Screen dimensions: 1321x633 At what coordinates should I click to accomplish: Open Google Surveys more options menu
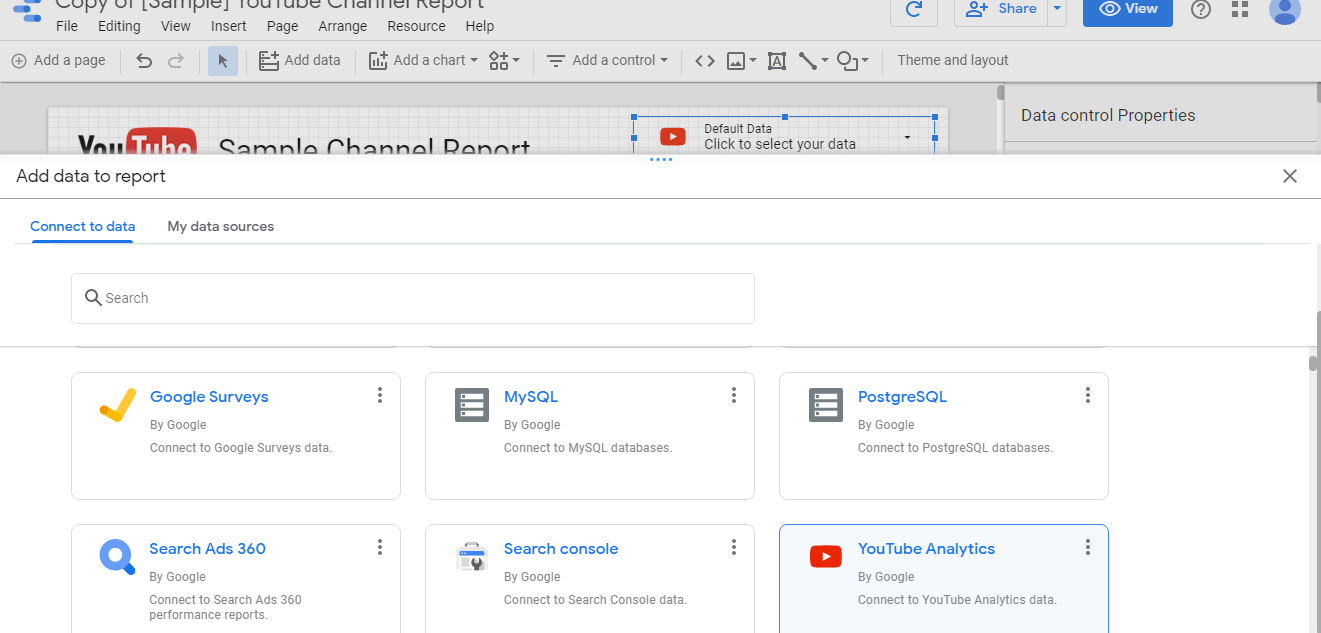click(x=380, y=395)
